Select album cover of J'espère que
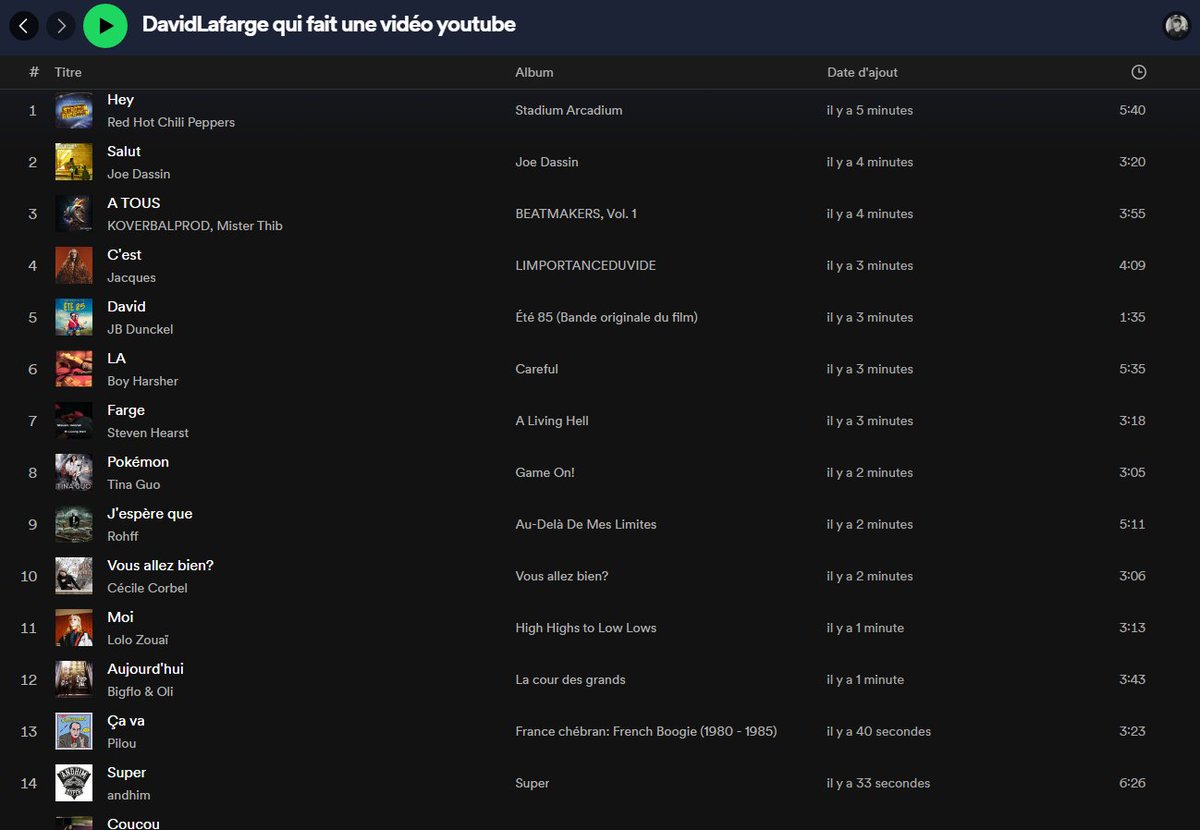The width and height of the screenshot is (1200, 830). (x=74, y=524)
